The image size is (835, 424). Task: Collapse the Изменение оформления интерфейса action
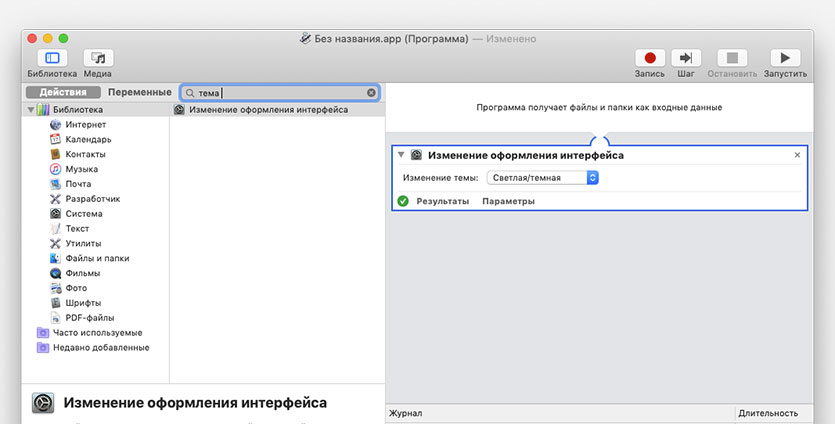[x=401, y=155]
